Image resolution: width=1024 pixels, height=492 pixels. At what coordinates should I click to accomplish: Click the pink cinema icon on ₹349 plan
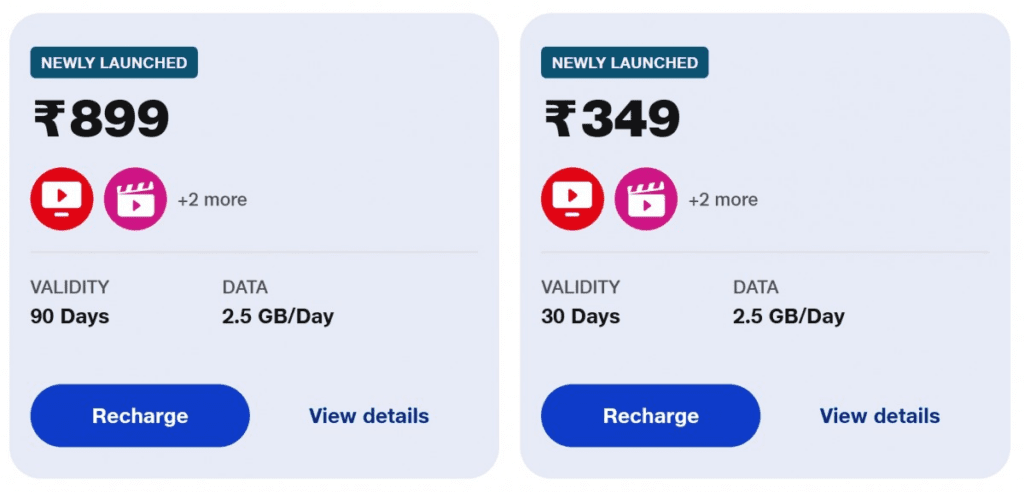point(646,199)
